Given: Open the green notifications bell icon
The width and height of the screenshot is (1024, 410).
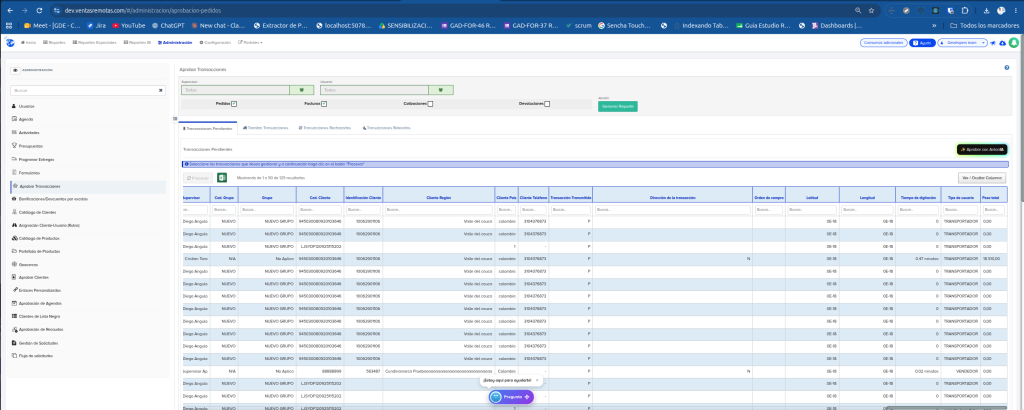Looking at the screenshot, I should pos(1014,42).
